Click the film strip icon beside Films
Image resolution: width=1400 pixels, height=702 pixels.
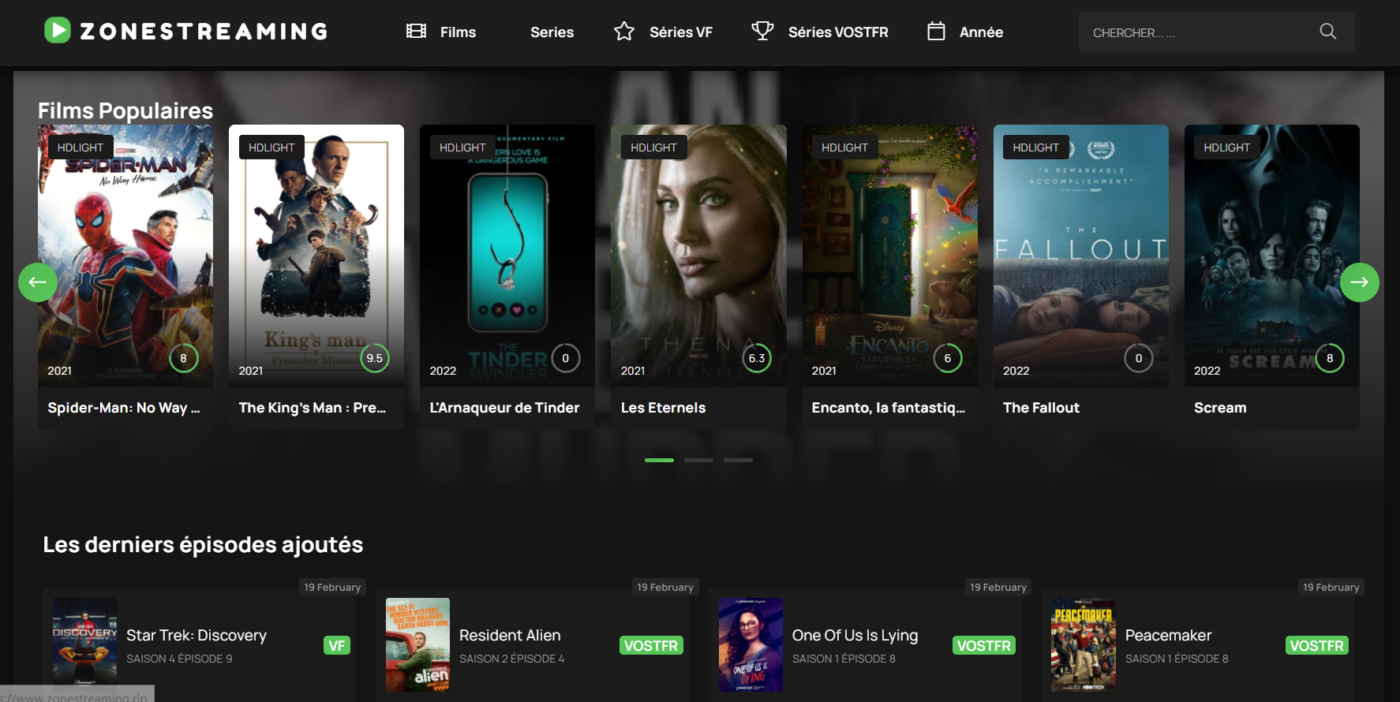(x=416, y=32)
